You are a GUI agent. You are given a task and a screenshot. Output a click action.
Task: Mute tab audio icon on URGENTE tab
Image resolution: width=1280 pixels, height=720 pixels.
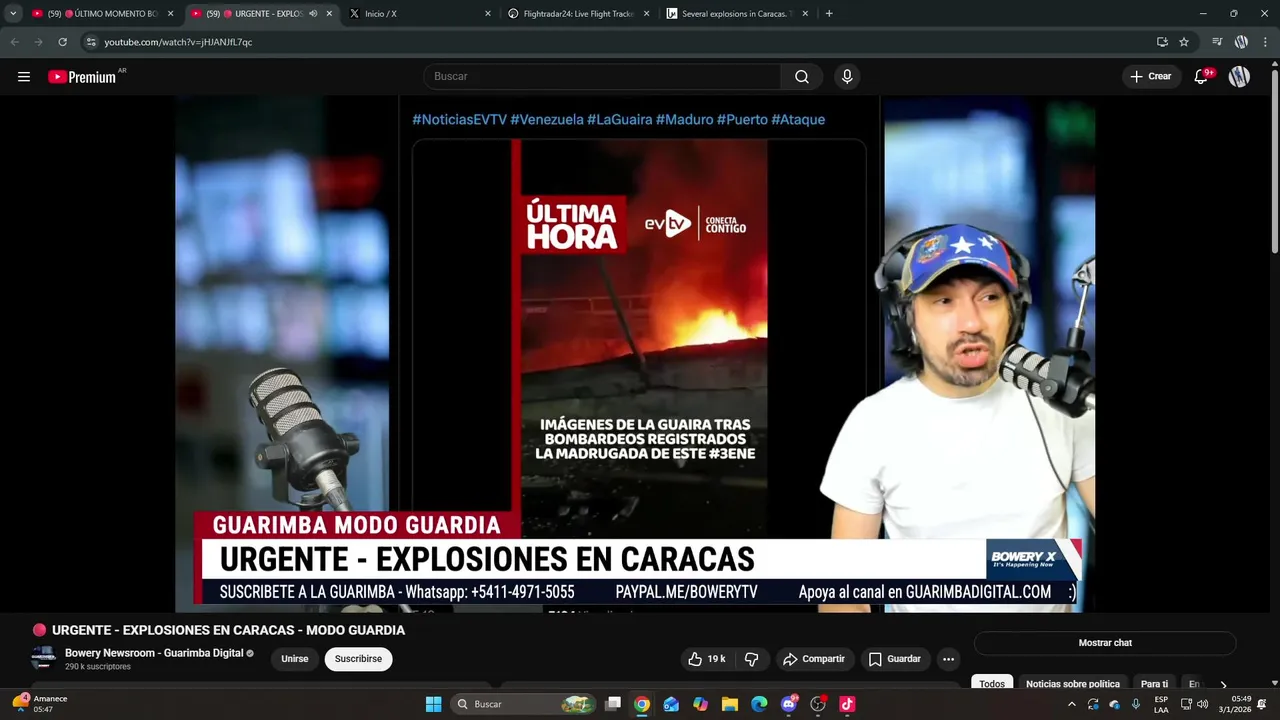(313, 14)
